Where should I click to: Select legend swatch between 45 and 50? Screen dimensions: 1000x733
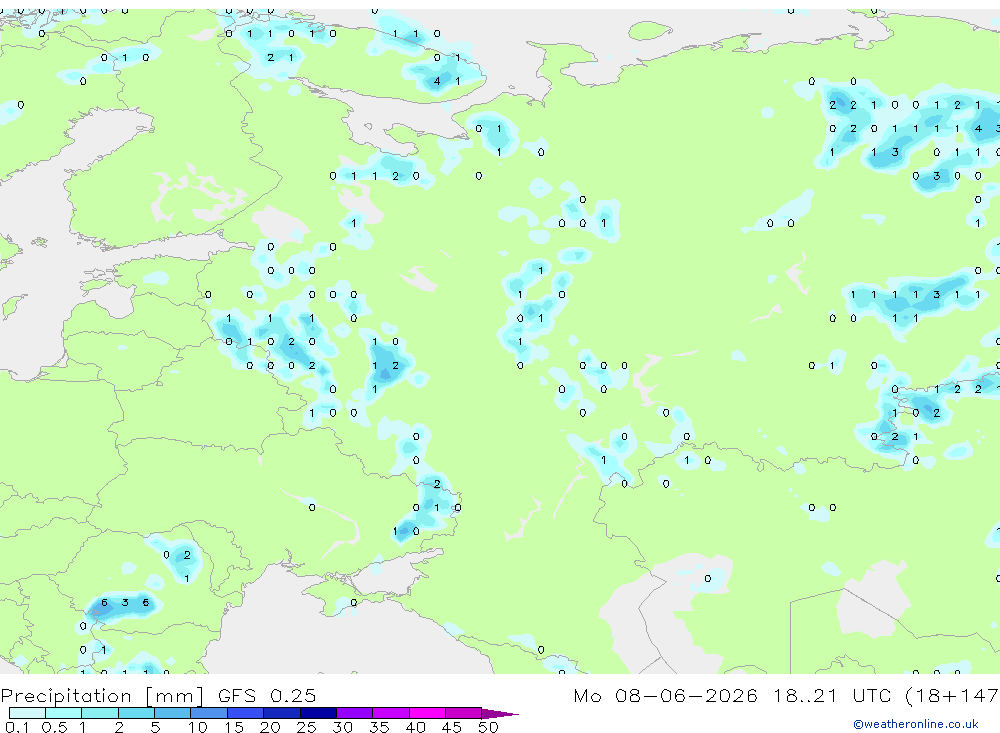(464, 713)
